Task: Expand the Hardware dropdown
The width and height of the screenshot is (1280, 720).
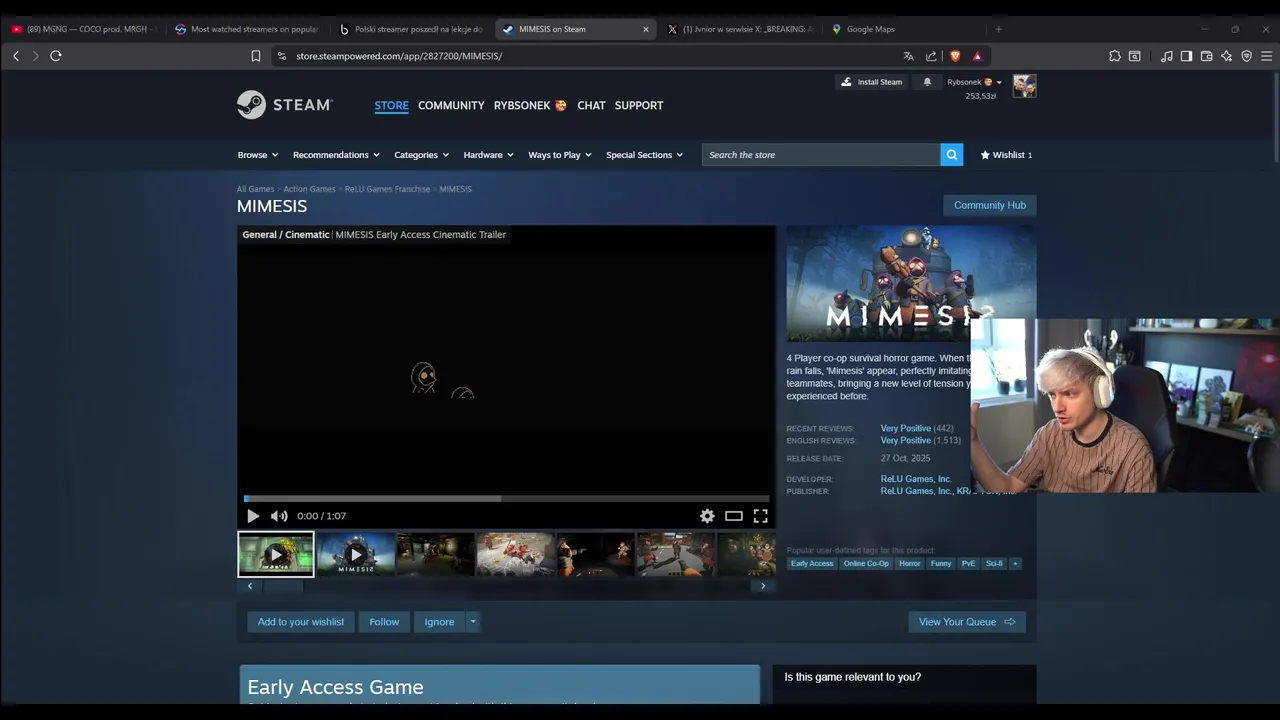Action: [x=488, y=155]
